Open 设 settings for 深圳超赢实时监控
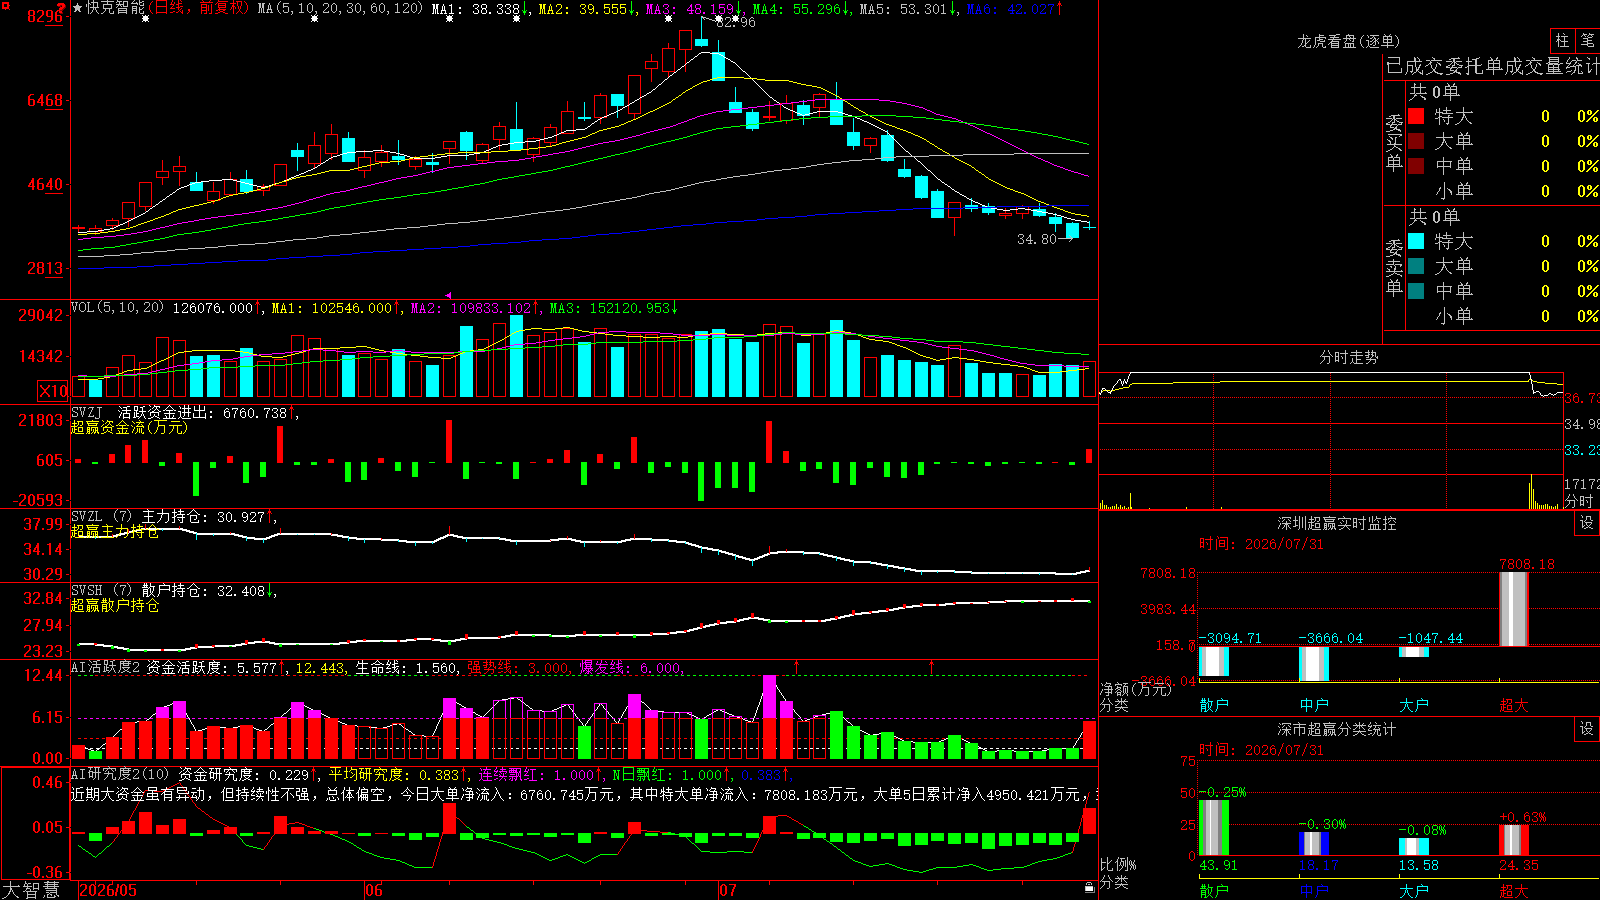 coord(1587,523)
